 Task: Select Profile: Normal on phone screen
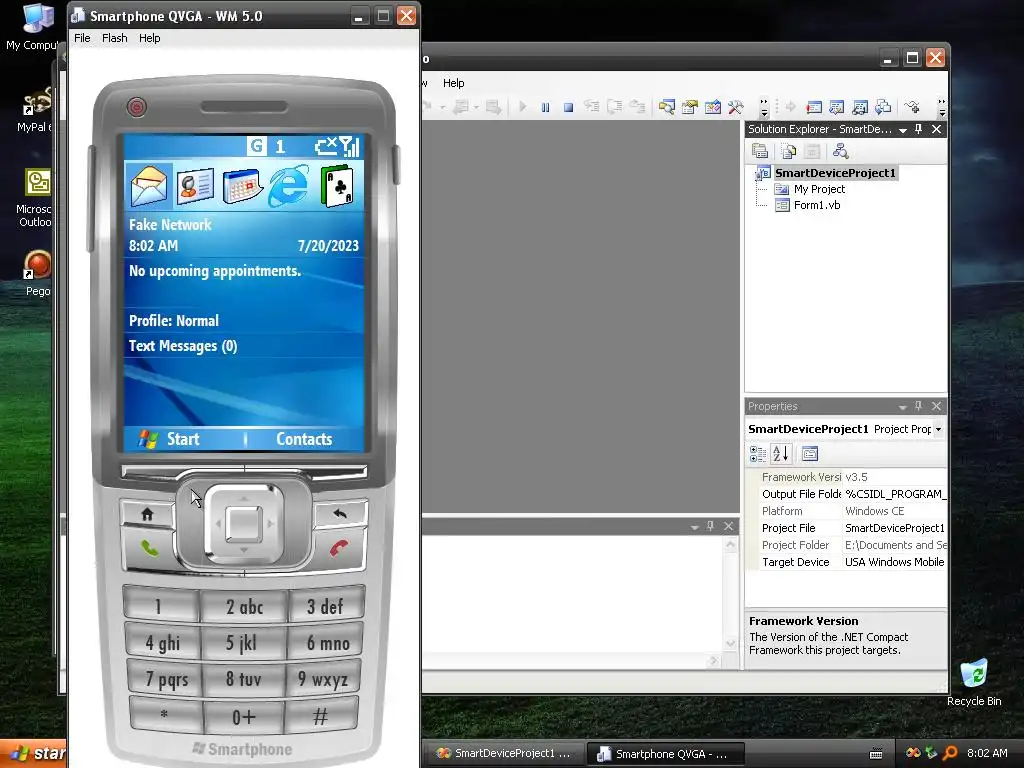pyautogui.click(x=174, y=321)
